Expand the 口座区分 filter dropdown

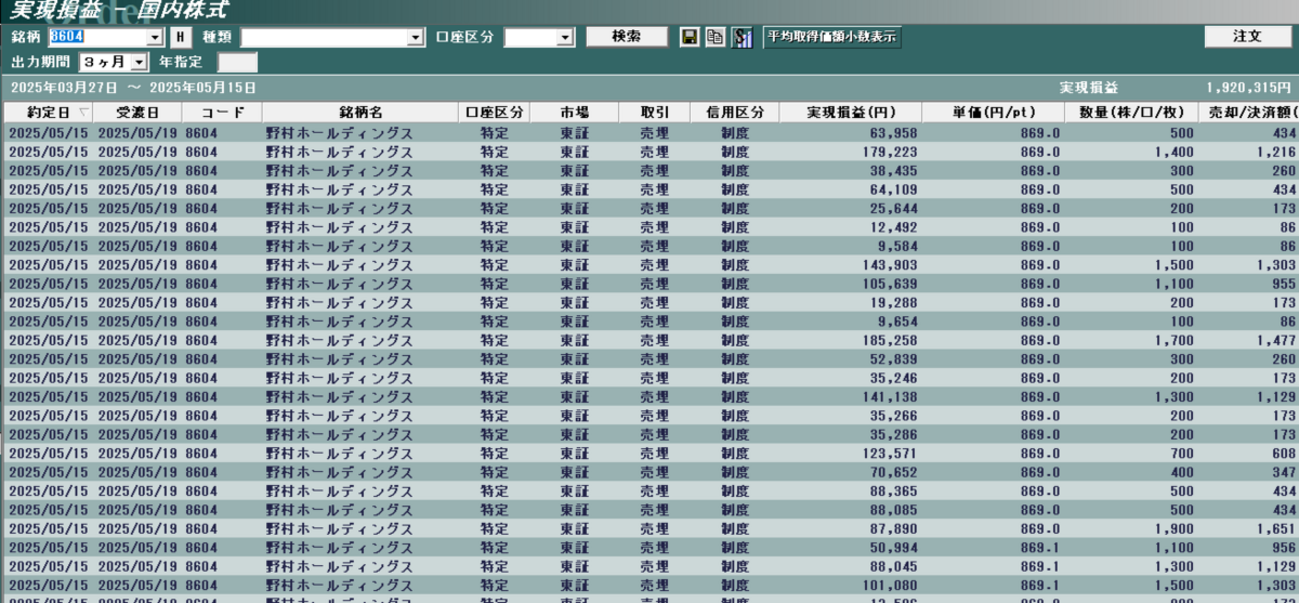coord(565,37)
